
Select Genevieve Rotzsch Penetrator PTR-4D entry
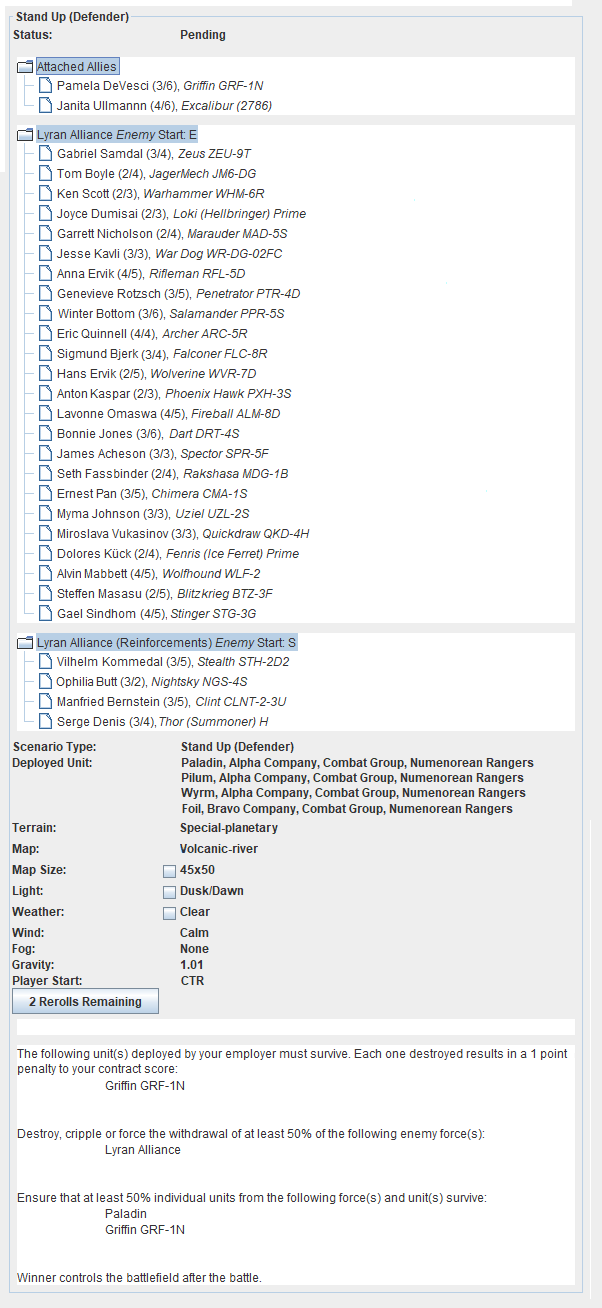click(178, 294)
